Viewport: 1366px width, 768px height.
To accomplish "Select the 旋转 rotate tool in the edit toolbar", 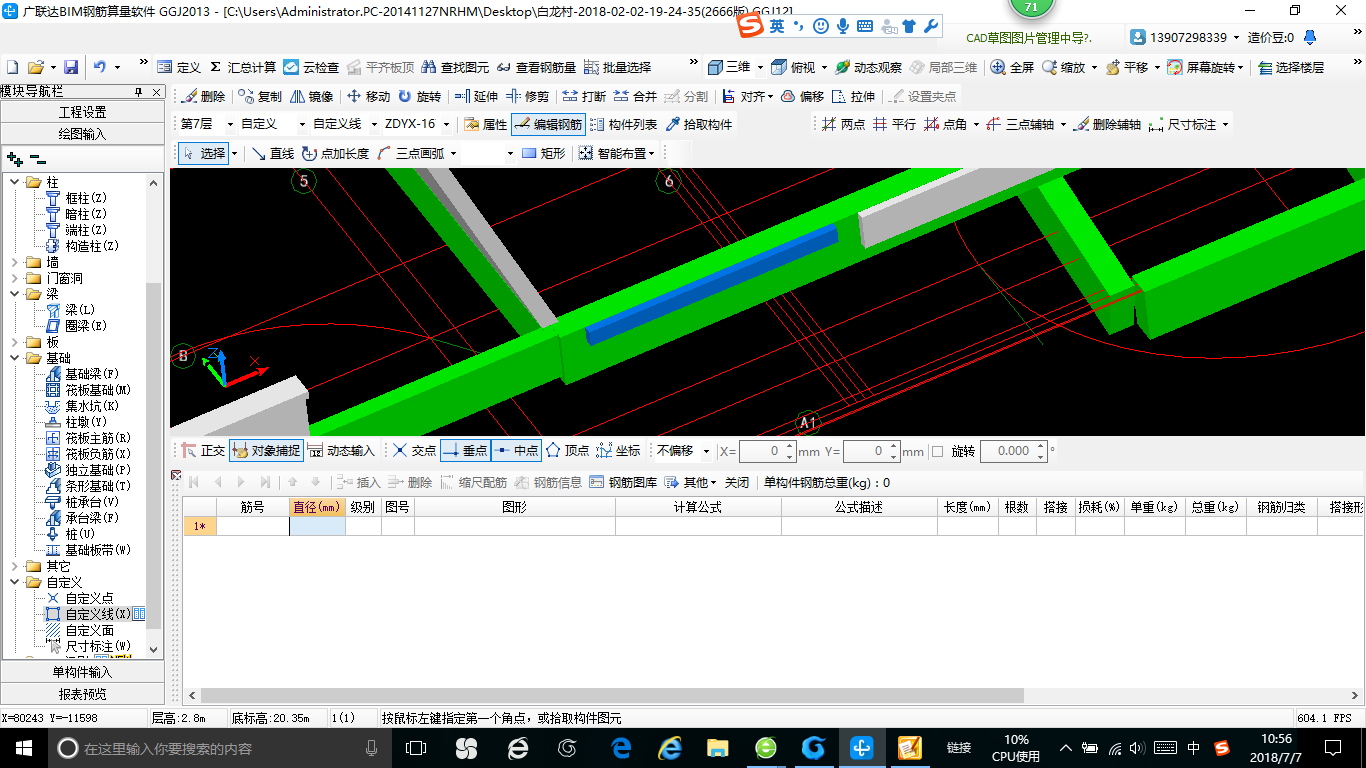I will [x=419, y=96].
